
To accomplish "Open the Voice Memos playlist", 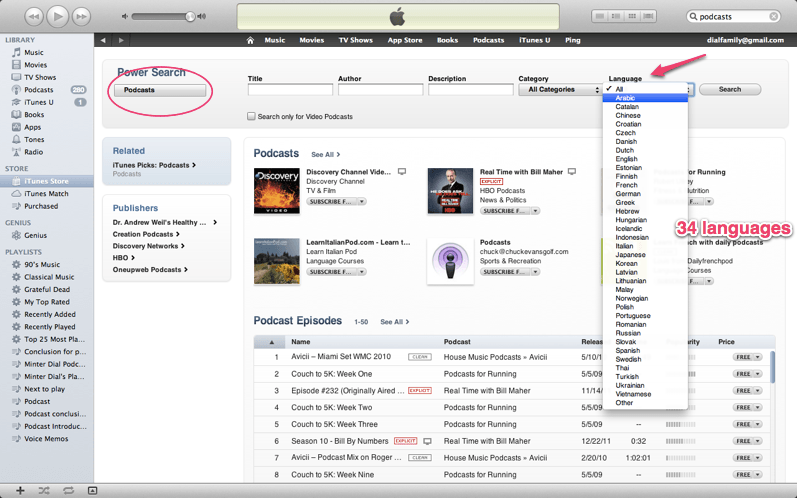I will [x=46, y=439].
